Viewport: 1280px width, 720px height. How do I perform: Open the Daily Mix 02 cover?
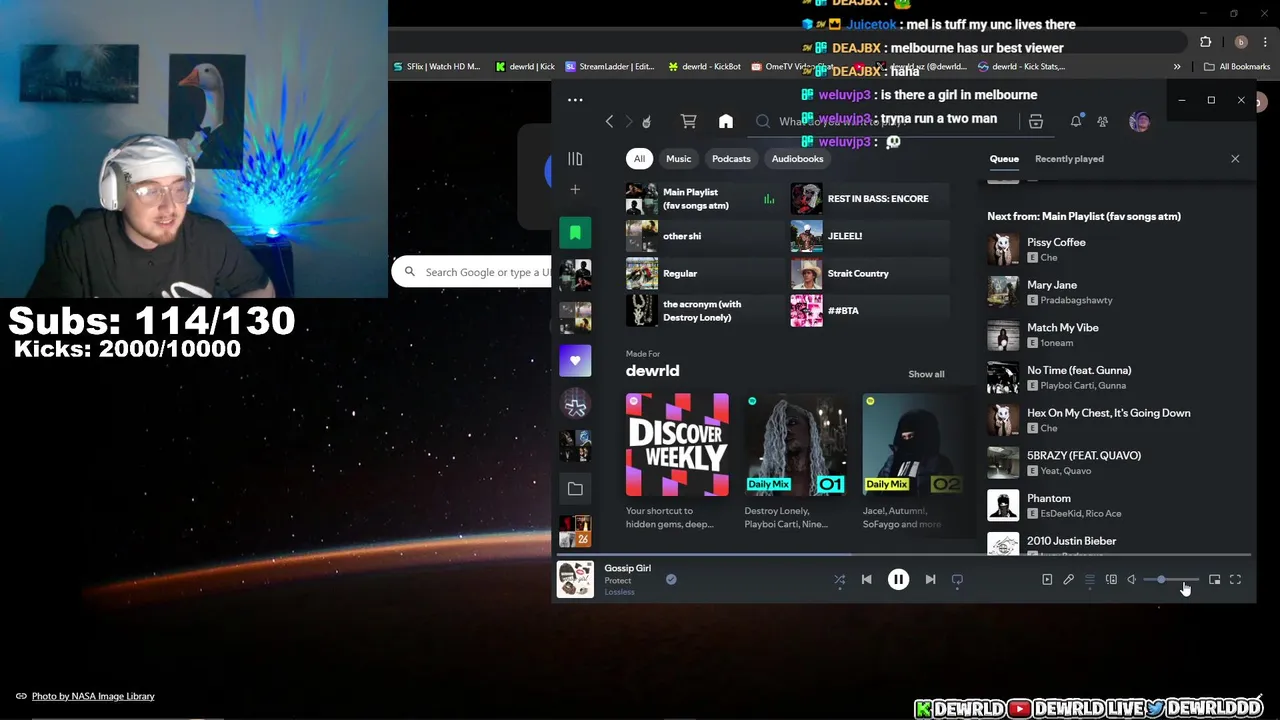912,445
